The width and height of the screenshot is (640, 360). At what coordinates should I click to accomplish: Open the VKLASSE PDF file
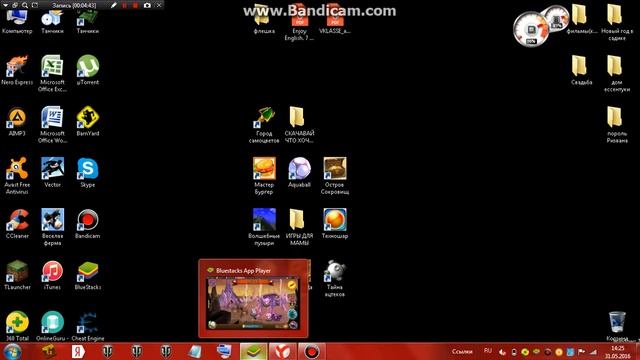click(335, 20)
